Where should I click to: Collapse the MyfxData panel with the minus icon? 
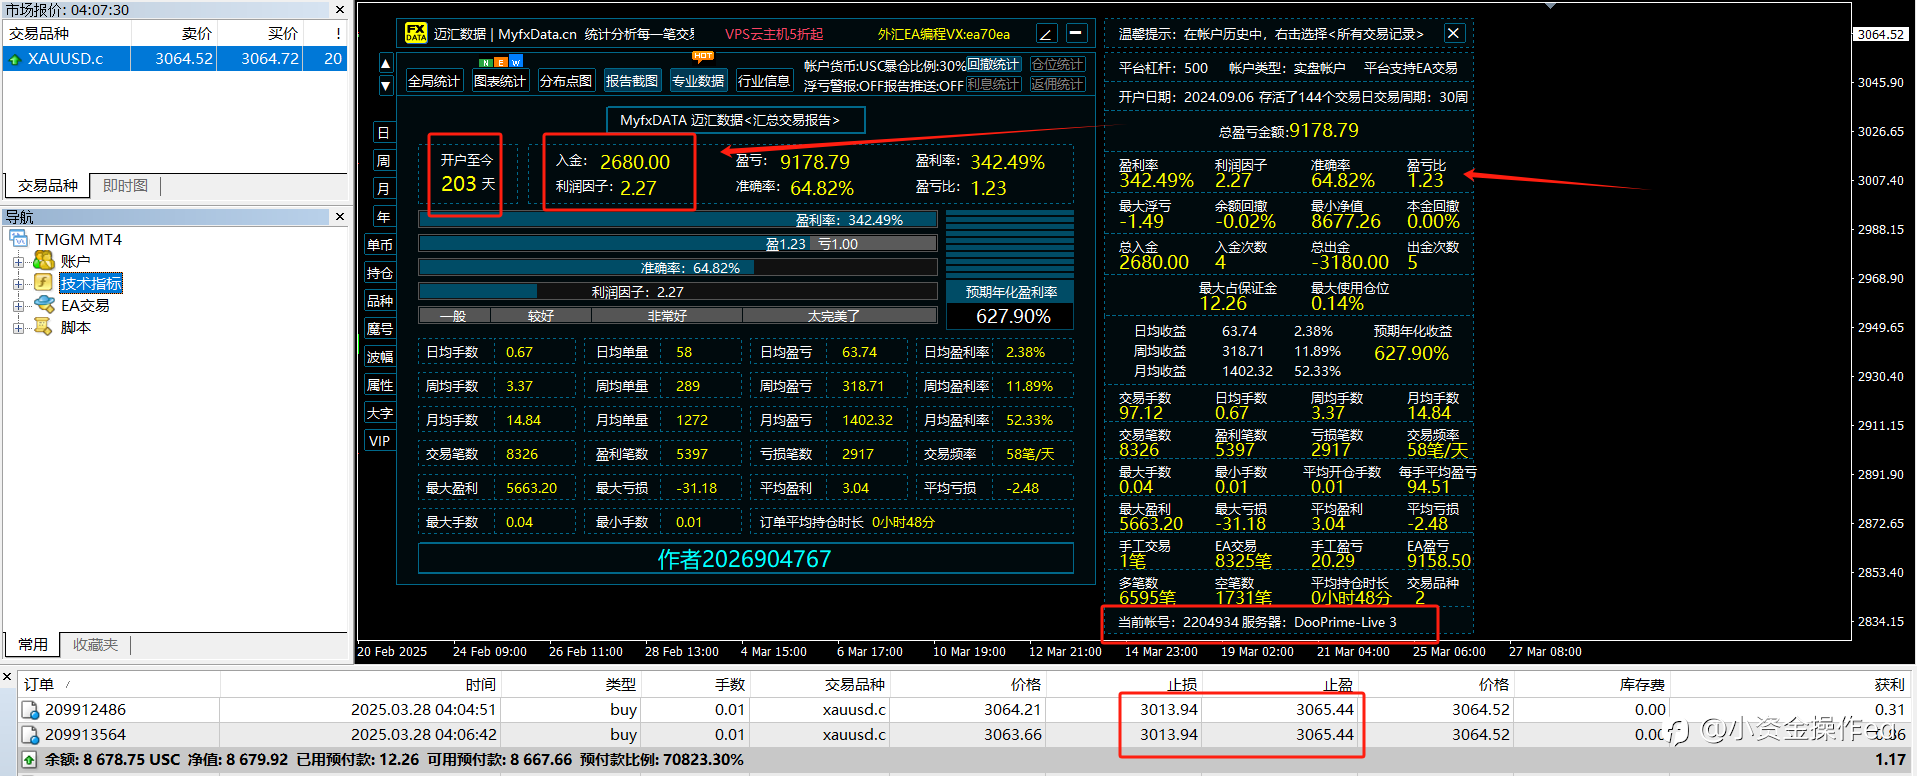point(1076,33)
